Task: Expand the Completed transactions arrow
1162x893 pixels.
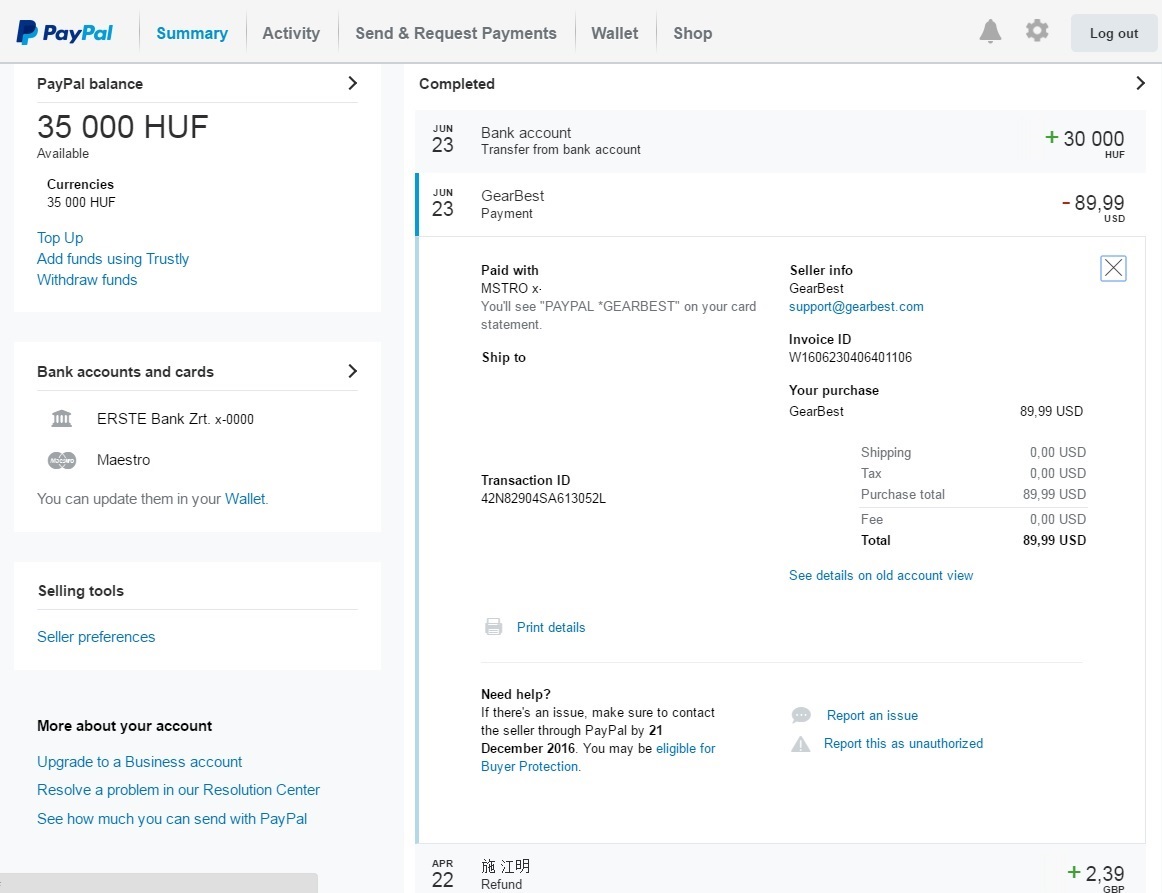Action: 1141,83
